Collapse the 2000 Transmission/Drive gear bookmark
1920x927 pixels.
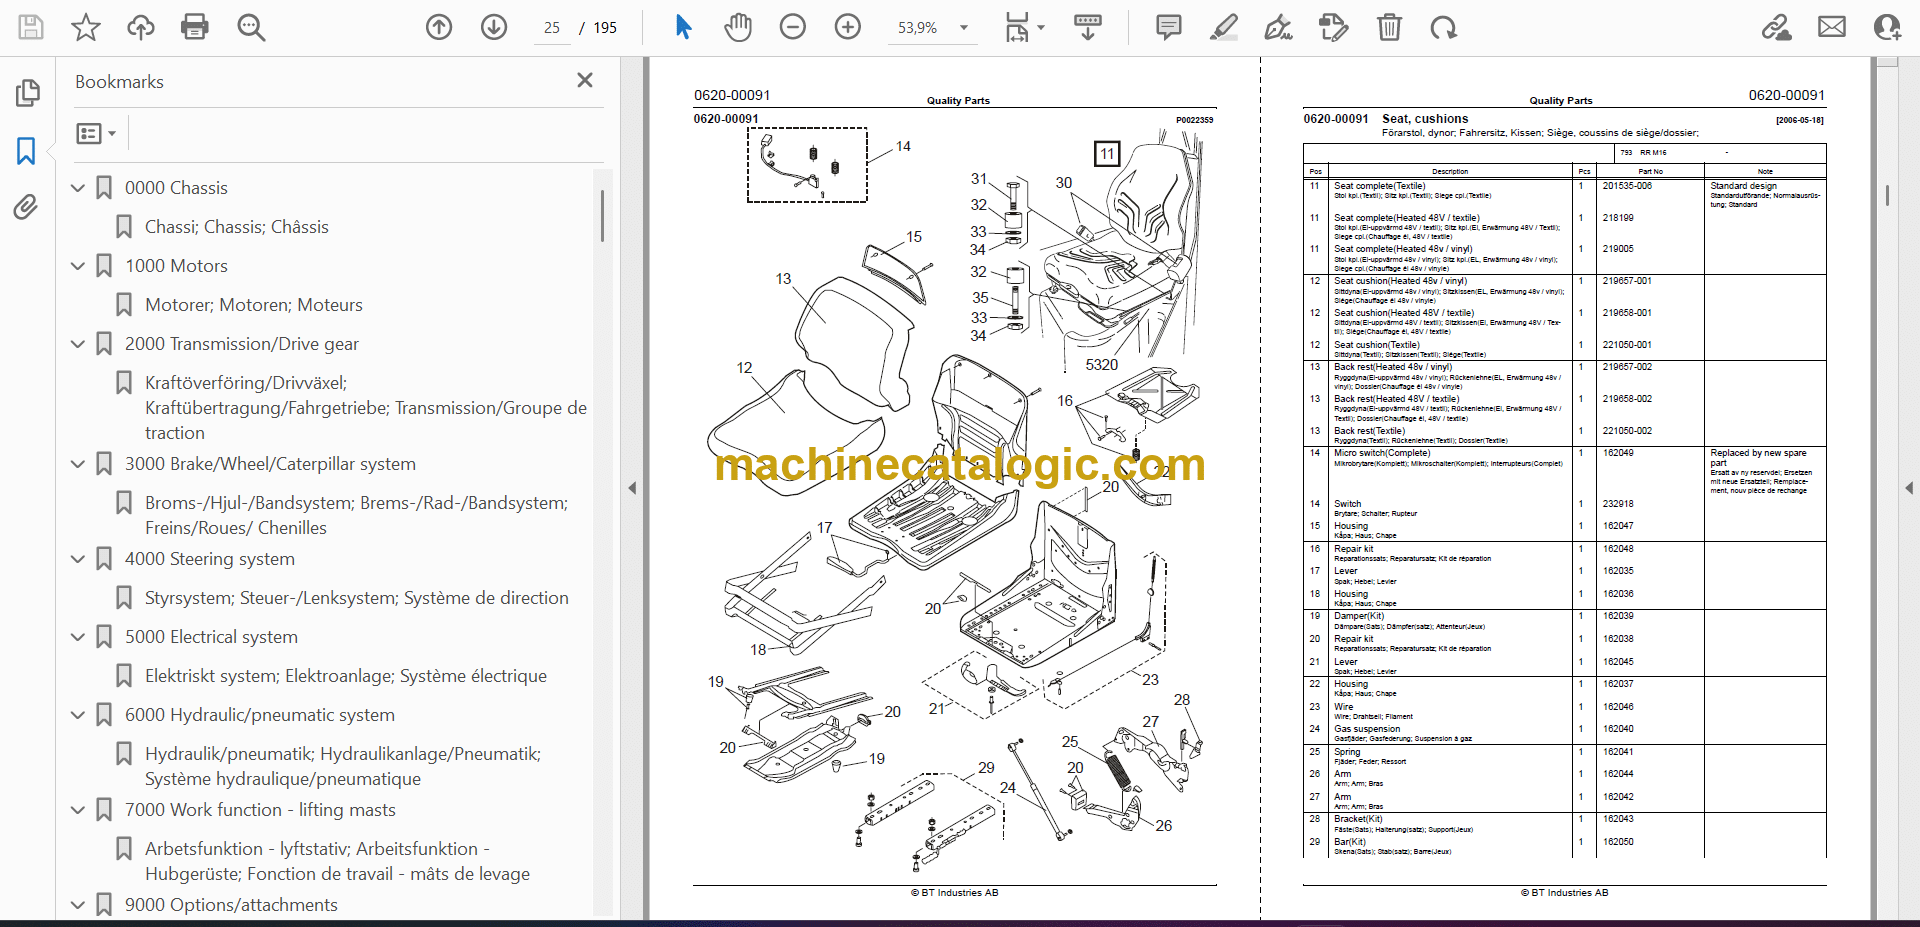[78, 344]
